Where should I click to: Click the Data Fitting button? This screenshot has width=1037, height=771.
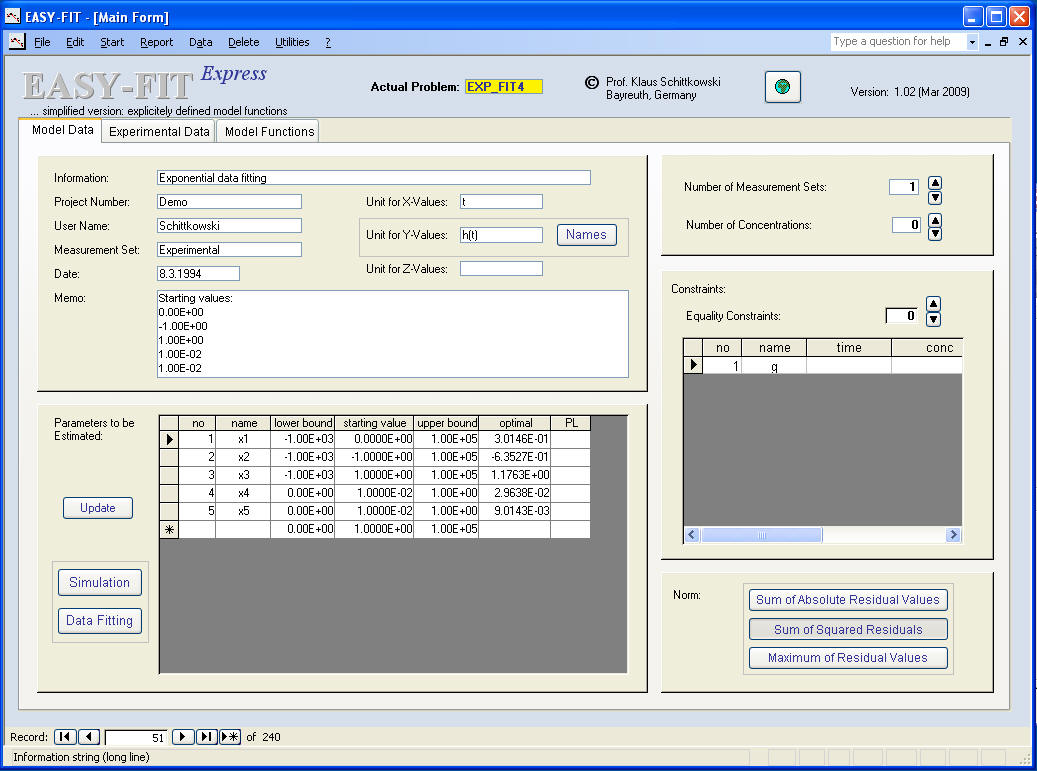click(x=99, y=620)
